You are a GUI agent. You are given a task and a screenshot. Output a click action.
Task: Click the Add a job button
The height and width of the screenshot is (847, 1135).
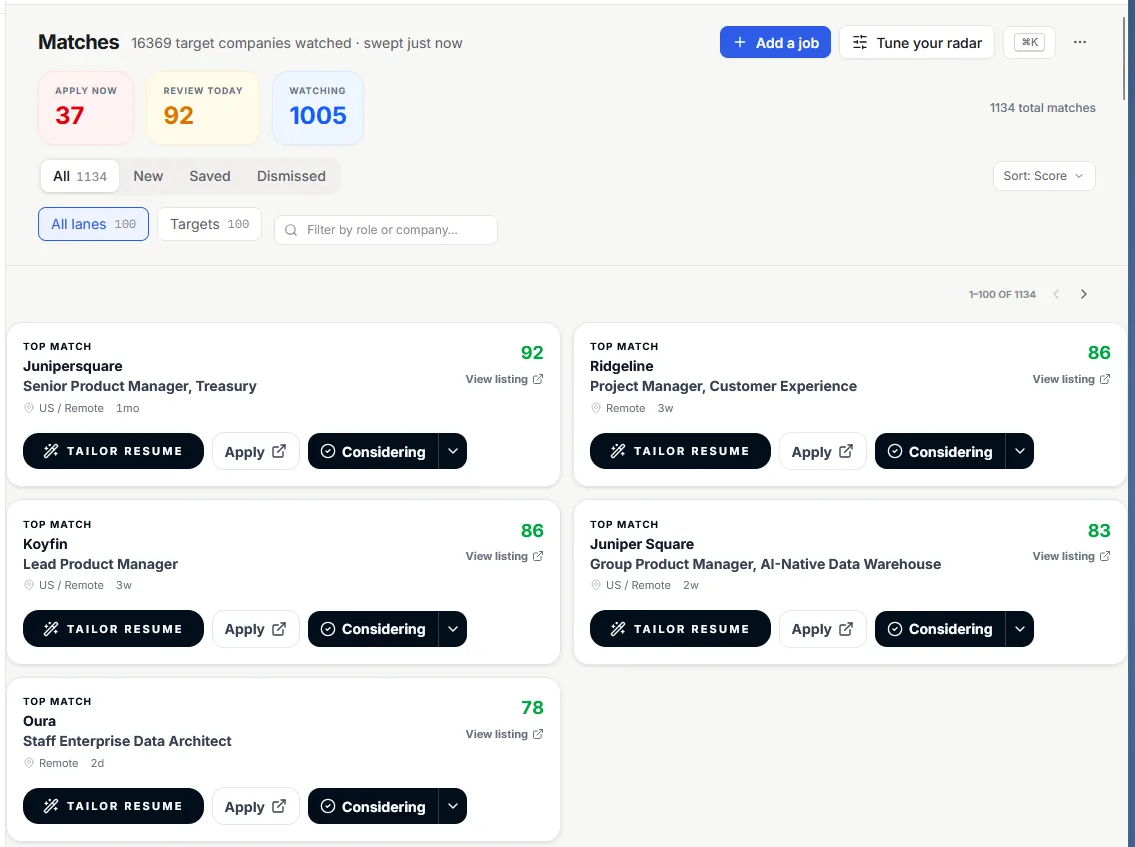coord(775,43)
